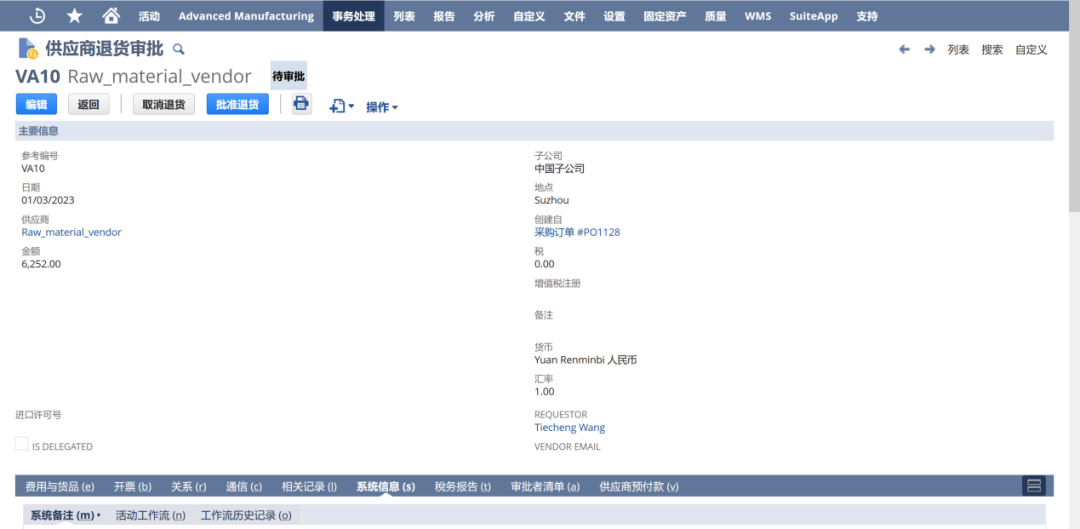Select the 活动工作流 (n) subtab
Screen dimensions: 1080x529
[151, 515]
